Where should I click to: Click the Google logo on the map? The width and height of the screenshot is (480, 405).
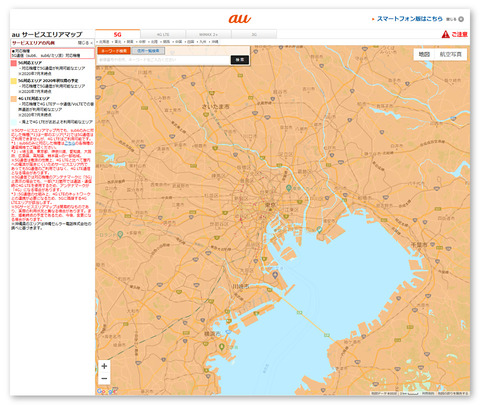[106, 392]
